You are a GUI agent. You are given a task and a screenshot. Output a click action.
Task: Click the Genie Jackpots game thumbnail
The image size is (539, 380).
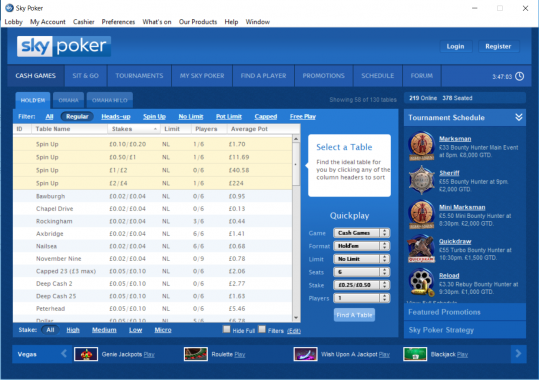(86, 354)
